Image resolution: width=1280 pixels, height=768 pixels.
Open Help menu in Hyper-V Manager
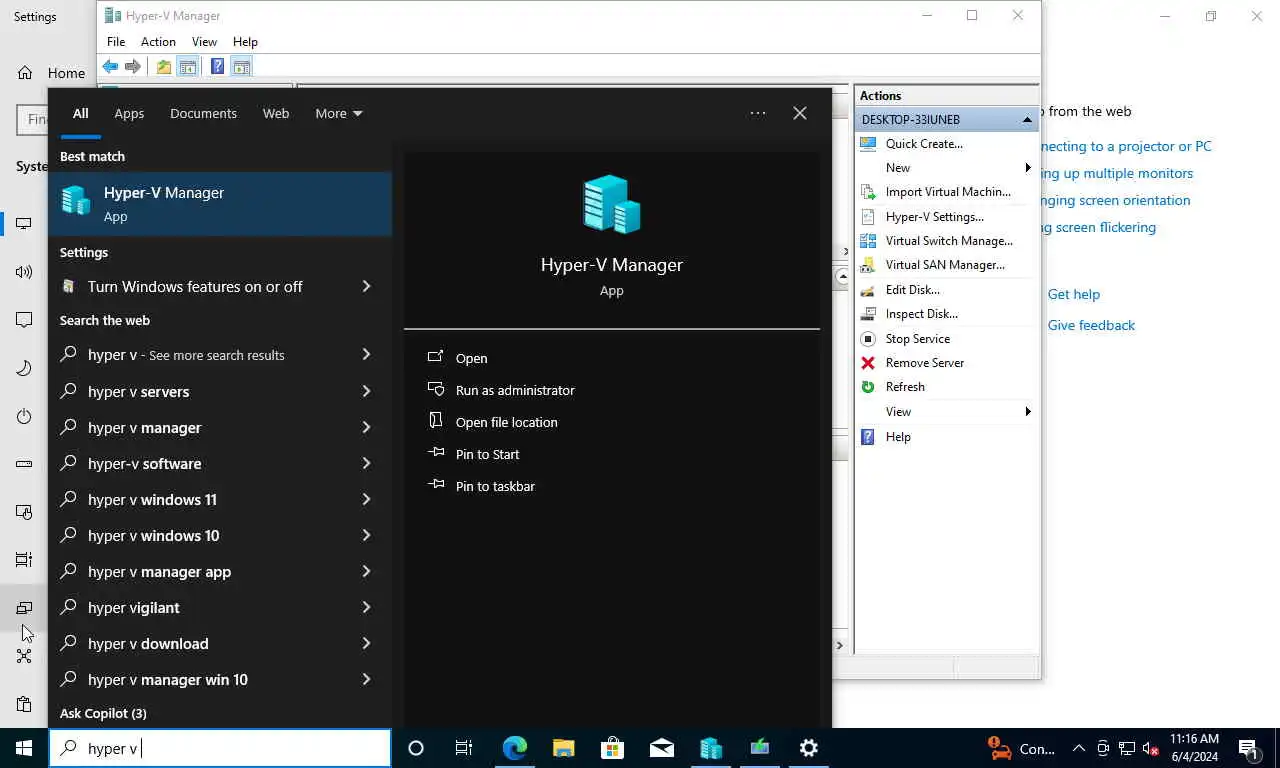(245, 42)
